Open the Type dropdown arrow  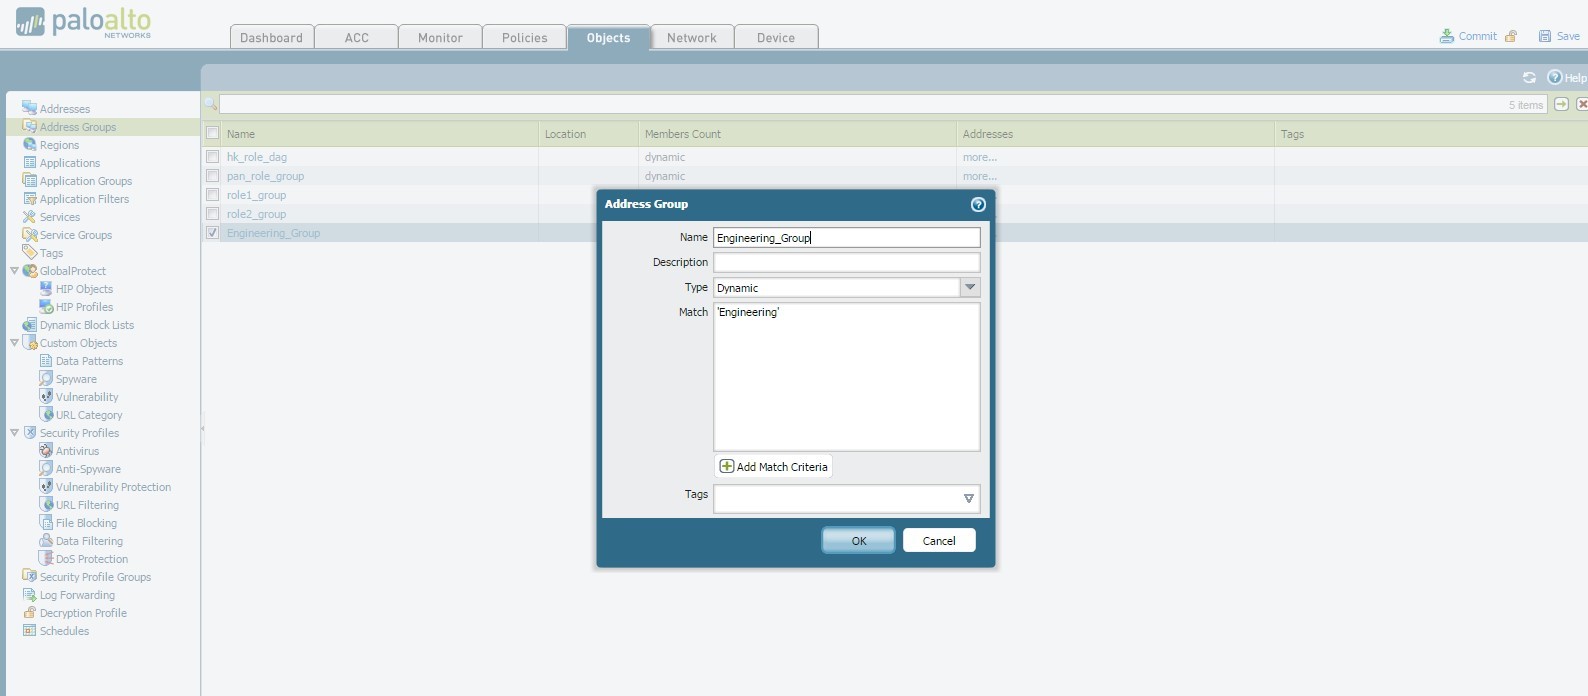click(x=969, y=287)
